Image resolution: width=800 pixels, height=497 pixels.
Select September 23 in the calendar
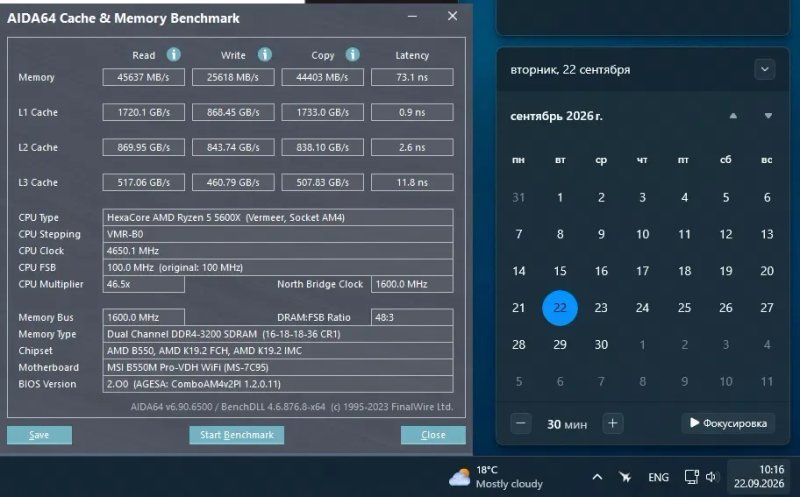point(601,308)
